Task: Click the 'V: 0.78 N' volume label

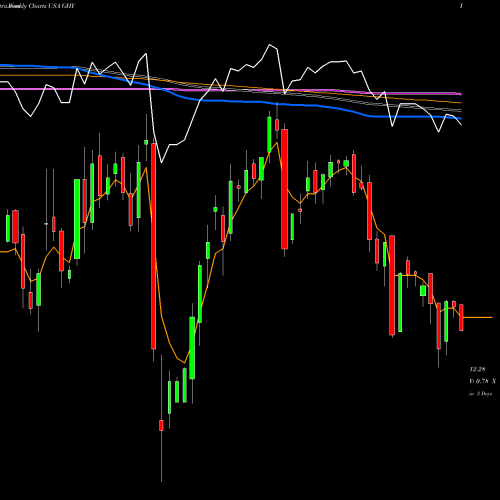Action: click(x=482, y=381)
